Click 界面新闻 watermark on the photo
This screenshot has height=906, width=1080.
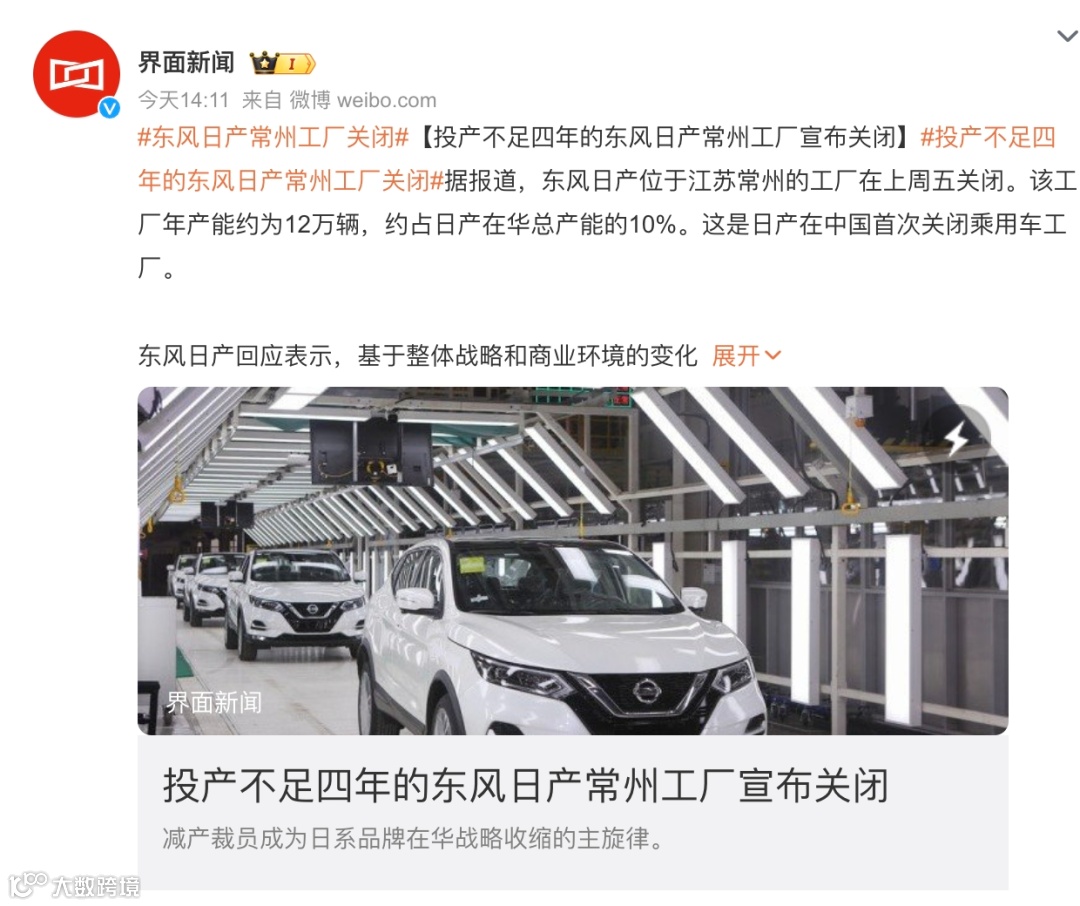pos(214,703)
